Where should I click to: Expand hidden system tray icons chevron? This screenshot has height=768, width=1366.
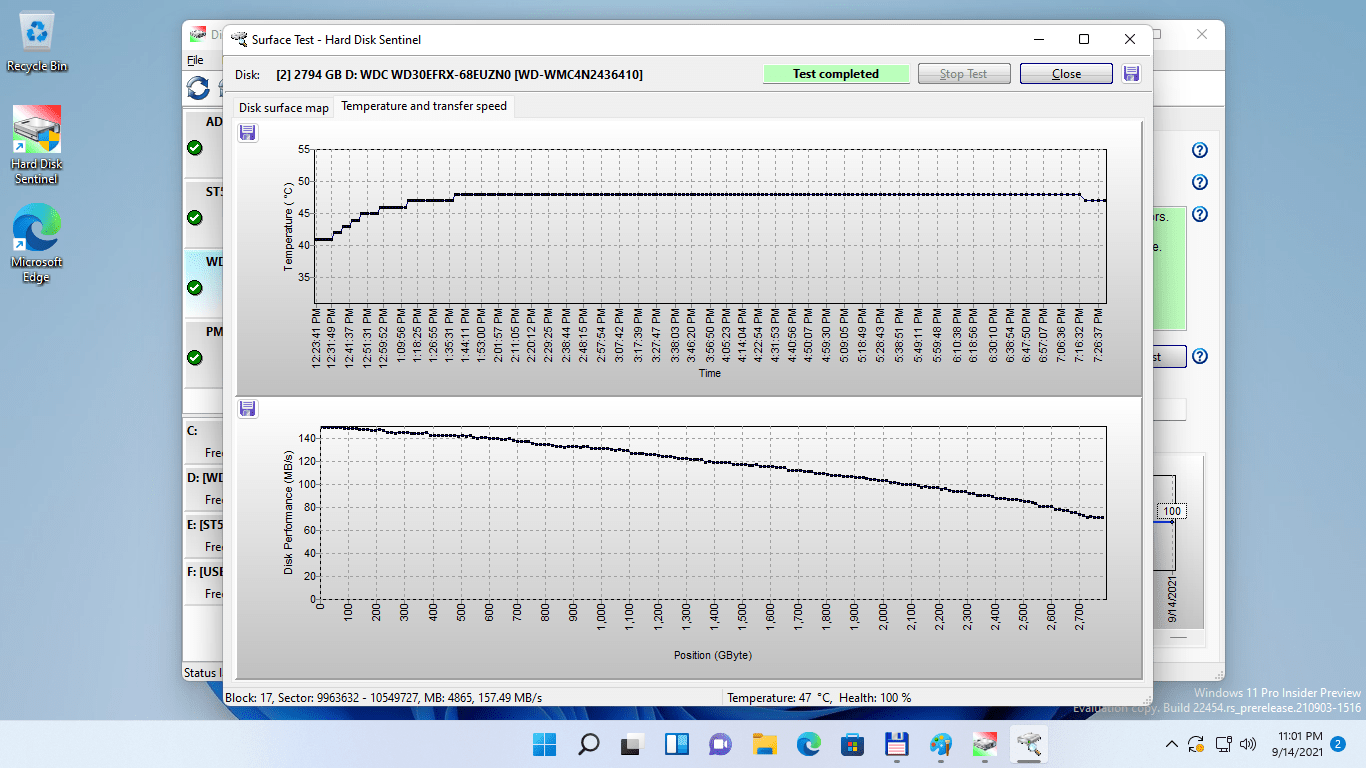[1172, 744]
